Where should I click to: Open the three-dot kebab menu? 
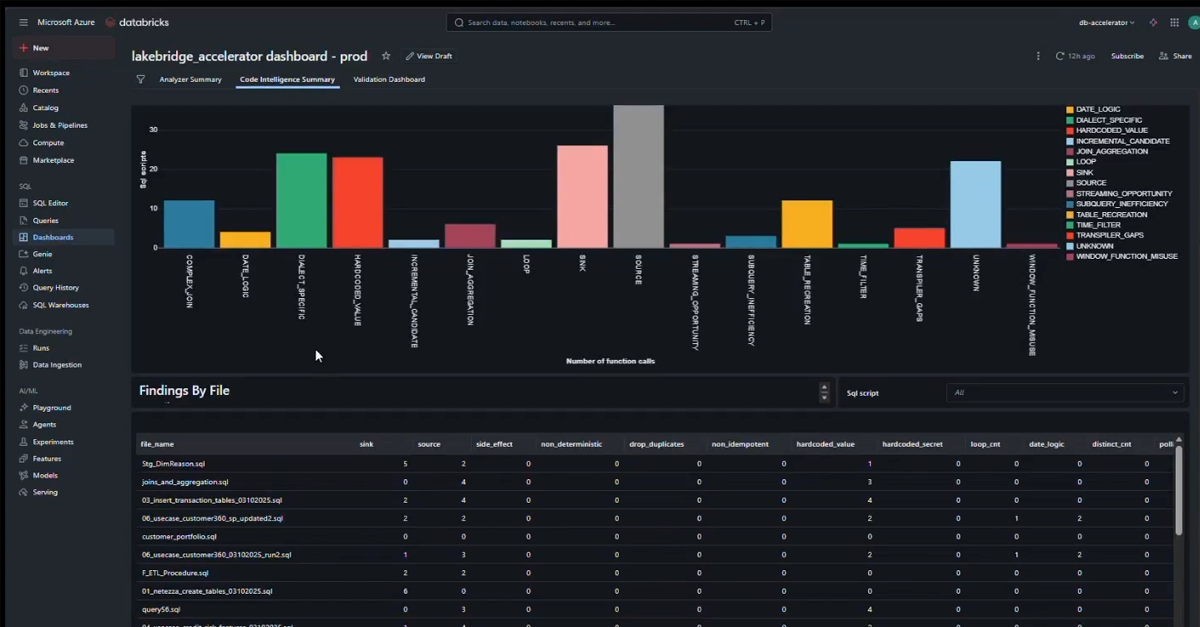1038,56
